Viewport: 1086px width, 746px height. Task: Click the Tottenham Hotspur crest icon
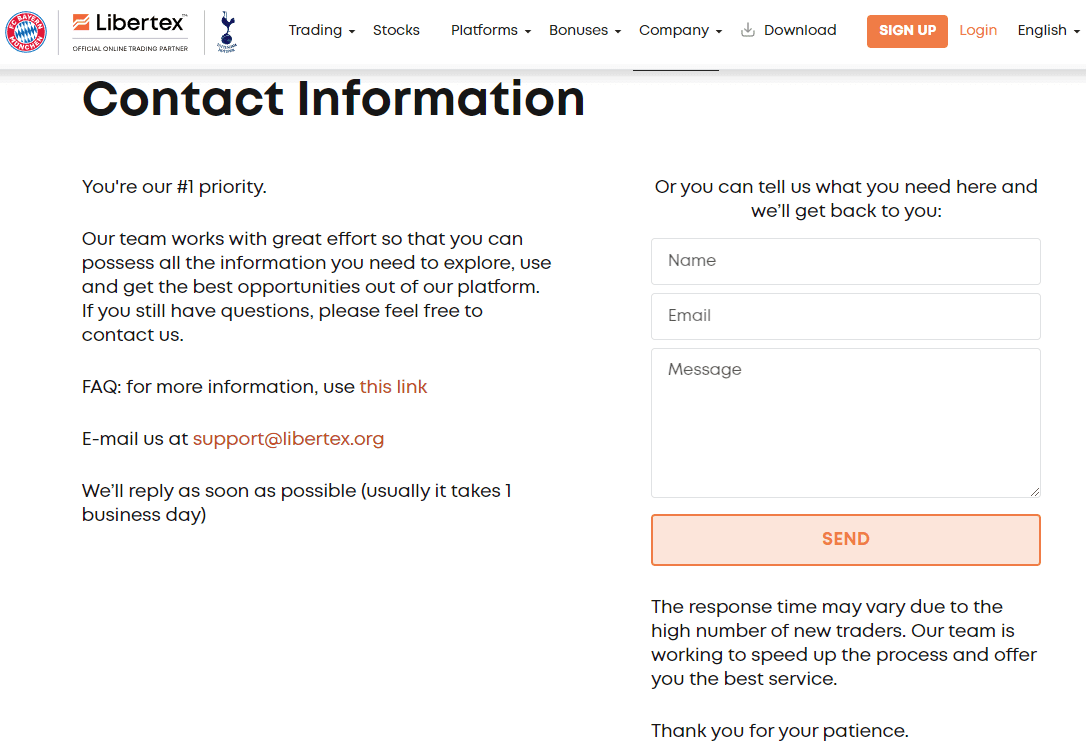click(226, 32)
